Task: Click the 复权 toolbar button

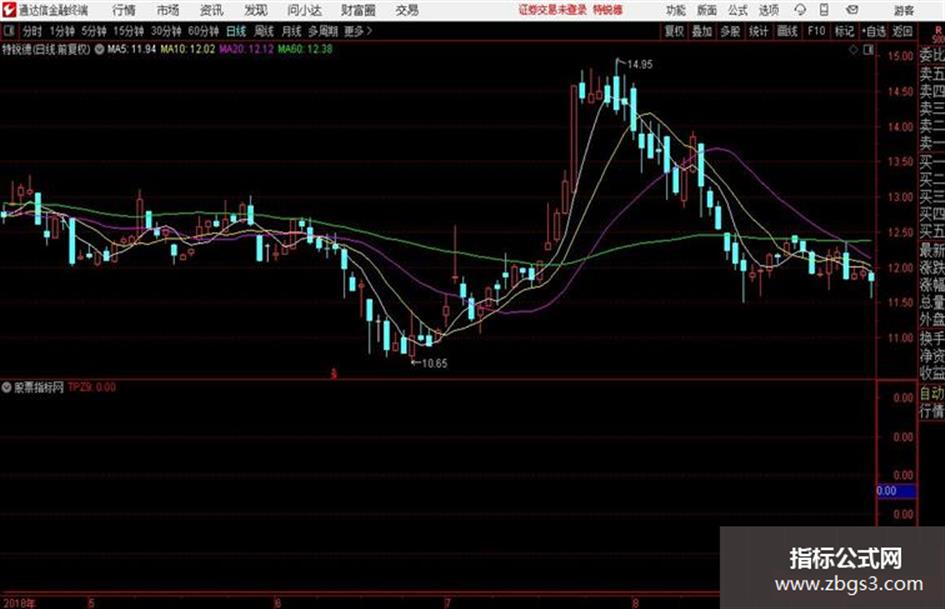Action: [x=674, y=31]
